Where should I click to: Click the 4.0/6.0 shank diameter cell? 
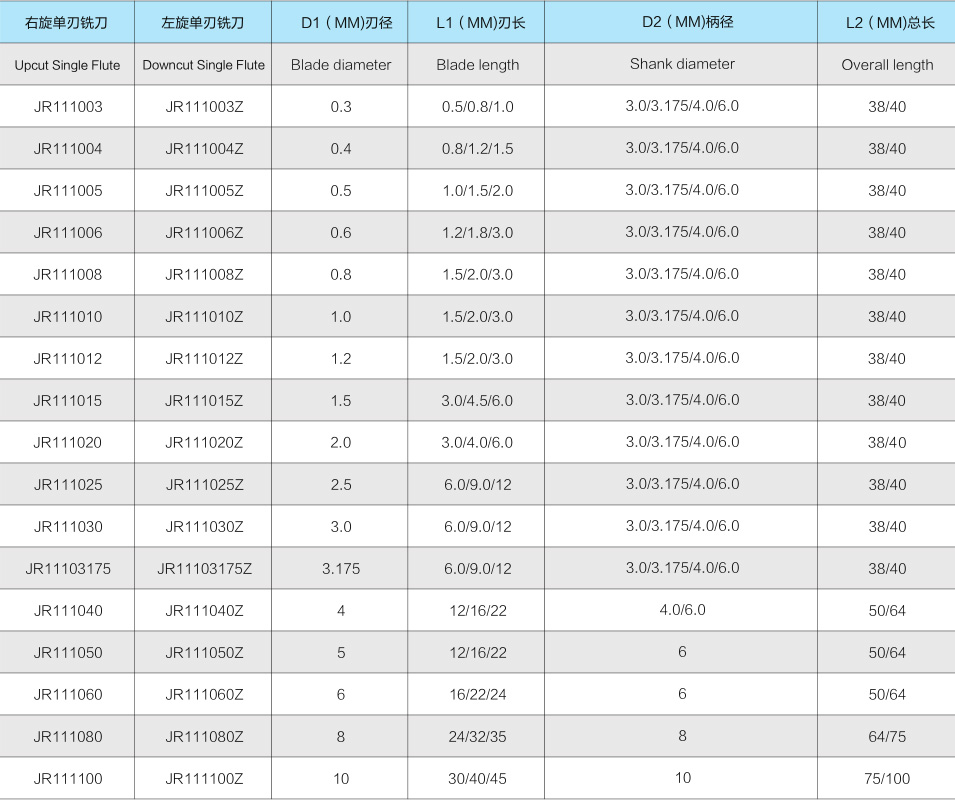682,609
